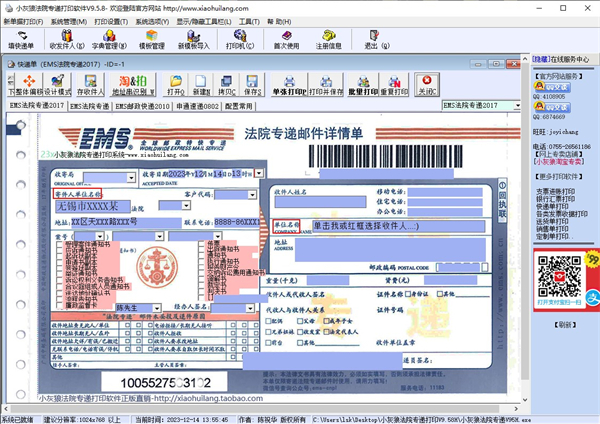This screenshot has height=424, width=600.
Task: Click 批量打印 batch print
Action: [363, 85]
